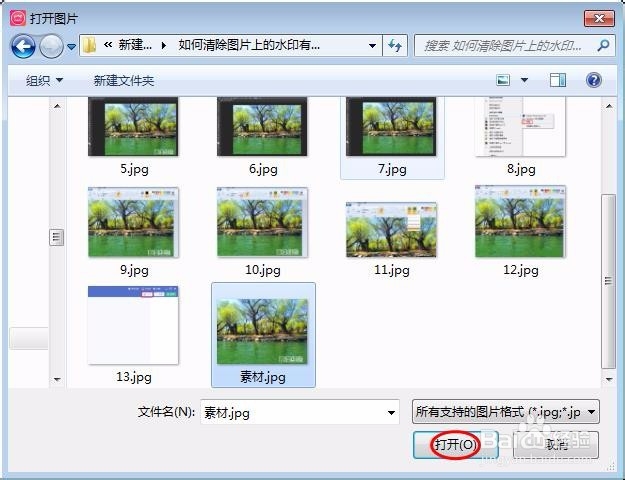This screenshot has width=625, height=480.
Task: Open the 组织 menu
Action: pos(44,81)
